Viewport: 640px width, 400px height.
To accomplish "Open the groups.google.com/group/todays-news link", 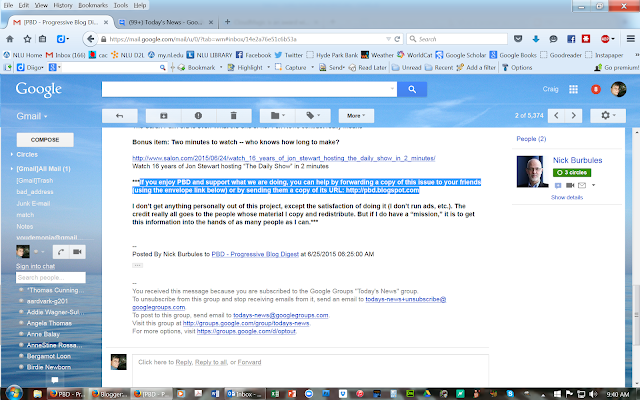I will [x=246, y=323].
